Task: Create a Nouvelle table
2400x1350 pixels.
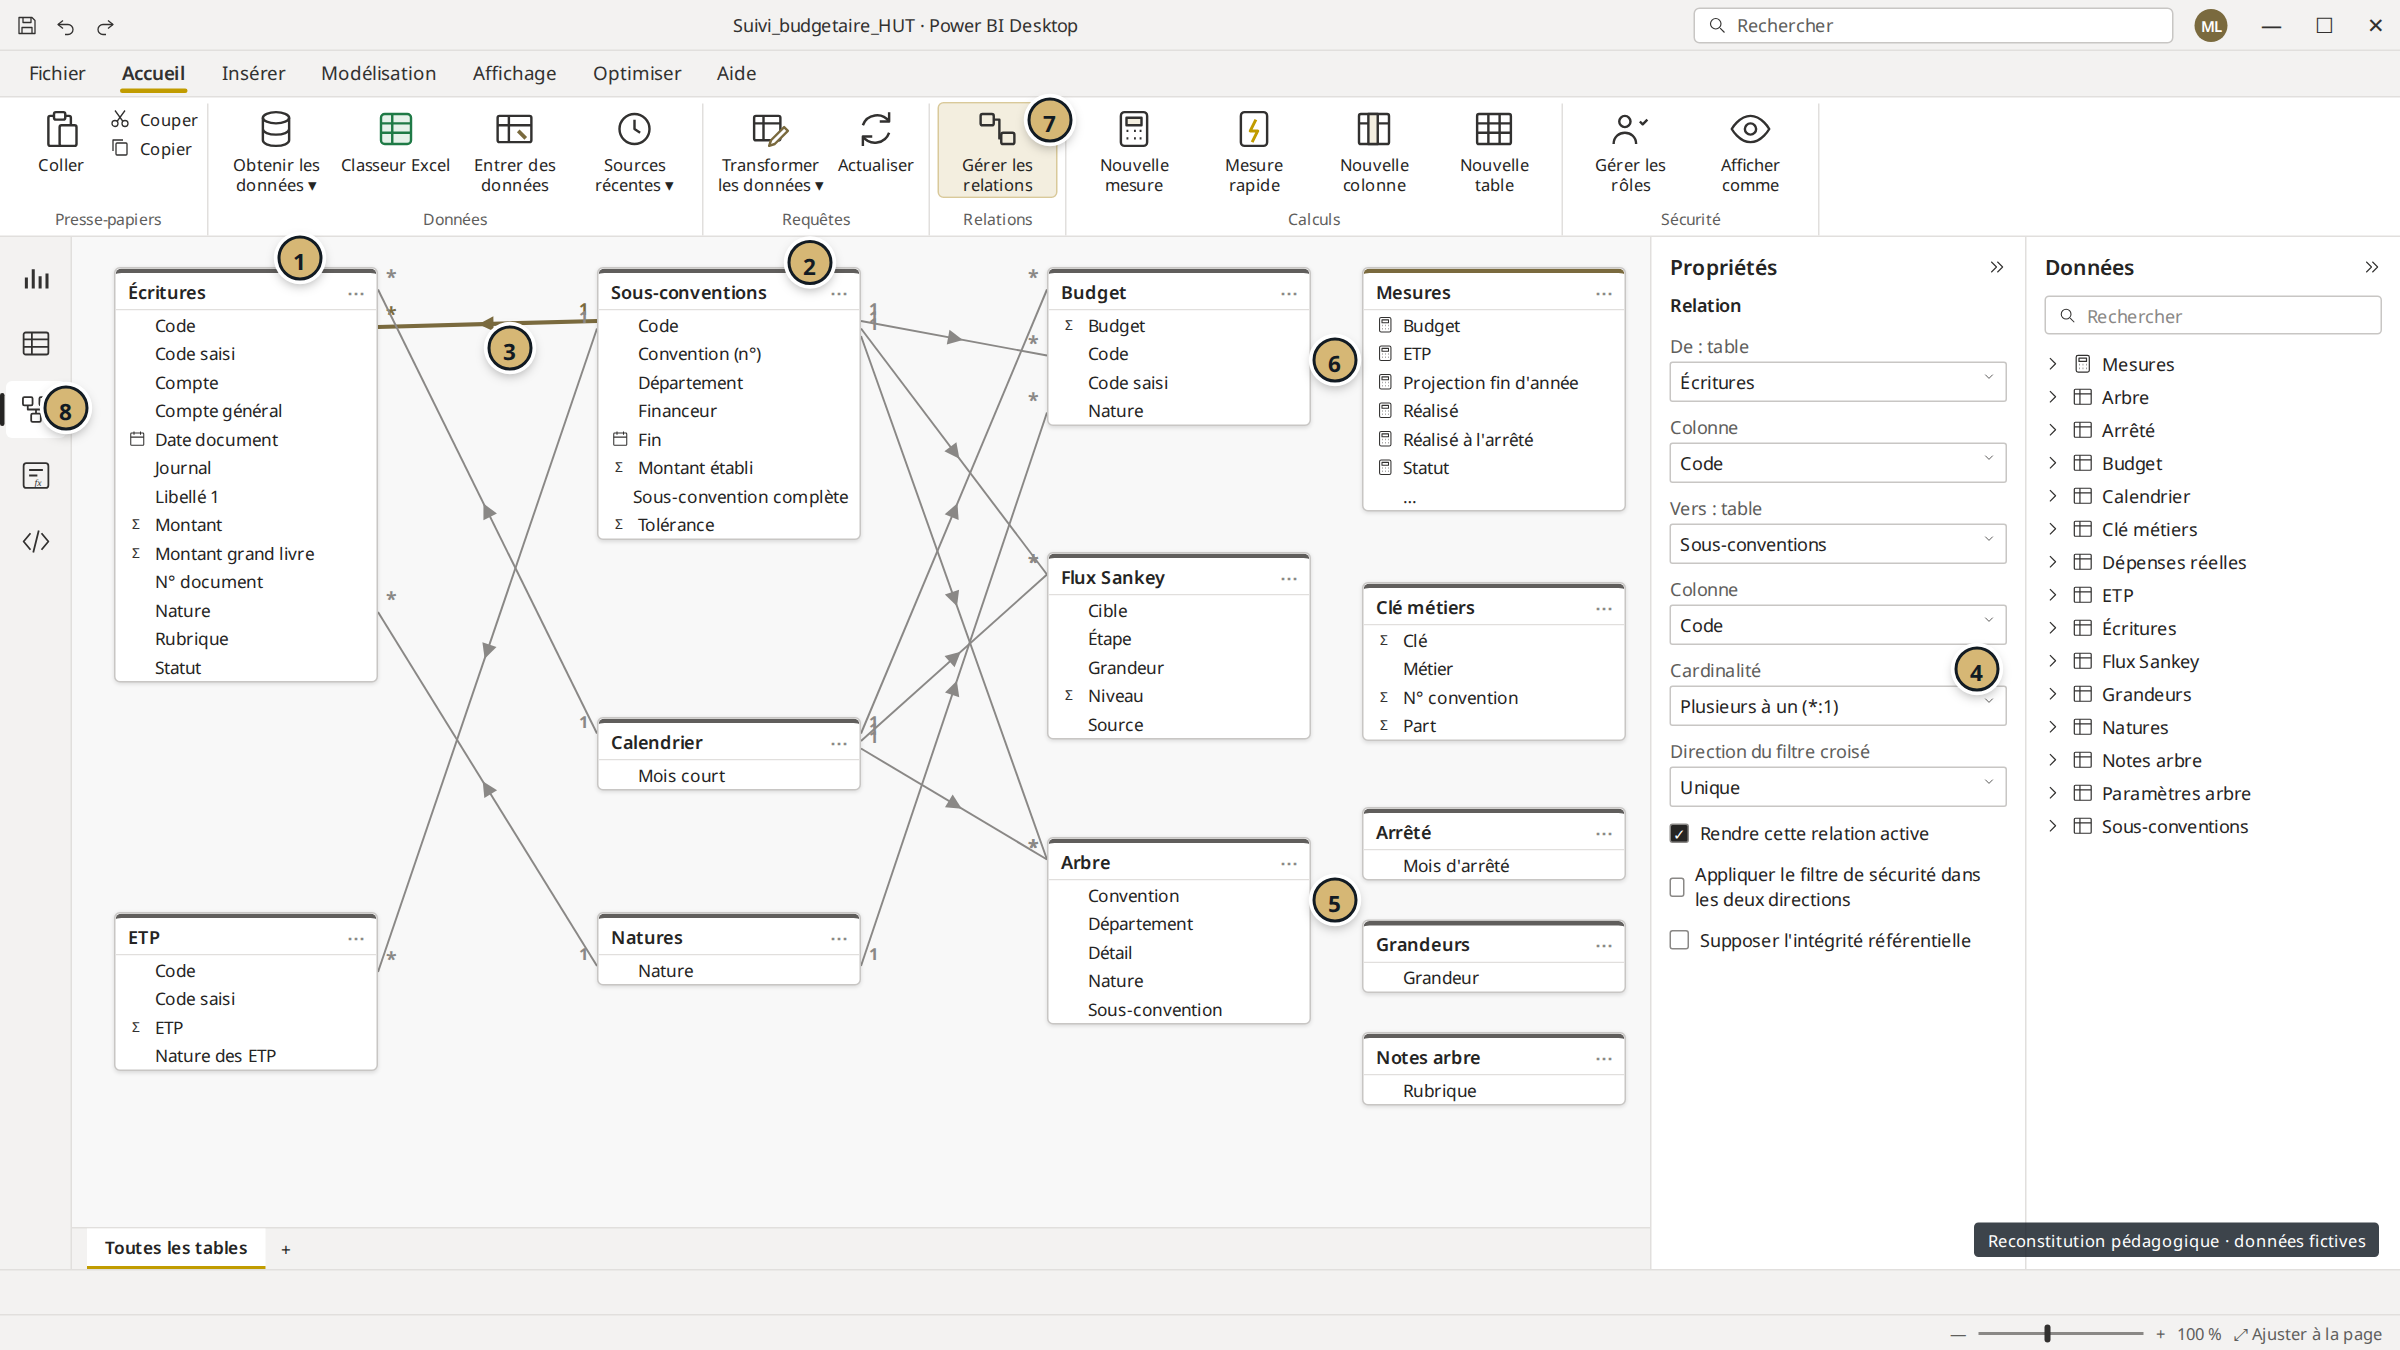Action: (x=1494, y=152)
